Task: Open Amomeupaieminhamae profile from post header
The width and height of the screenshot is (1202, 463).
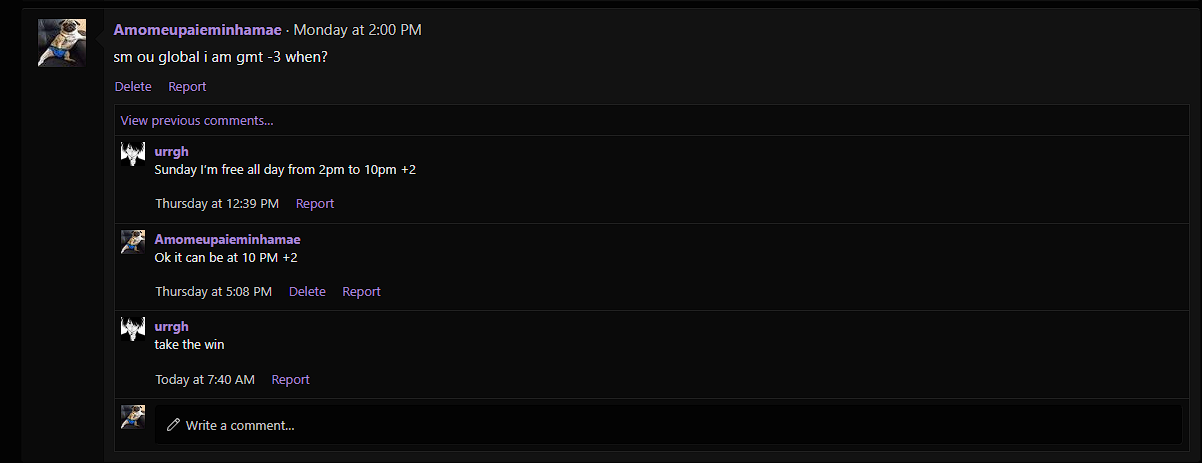Action: coord(197,30)
